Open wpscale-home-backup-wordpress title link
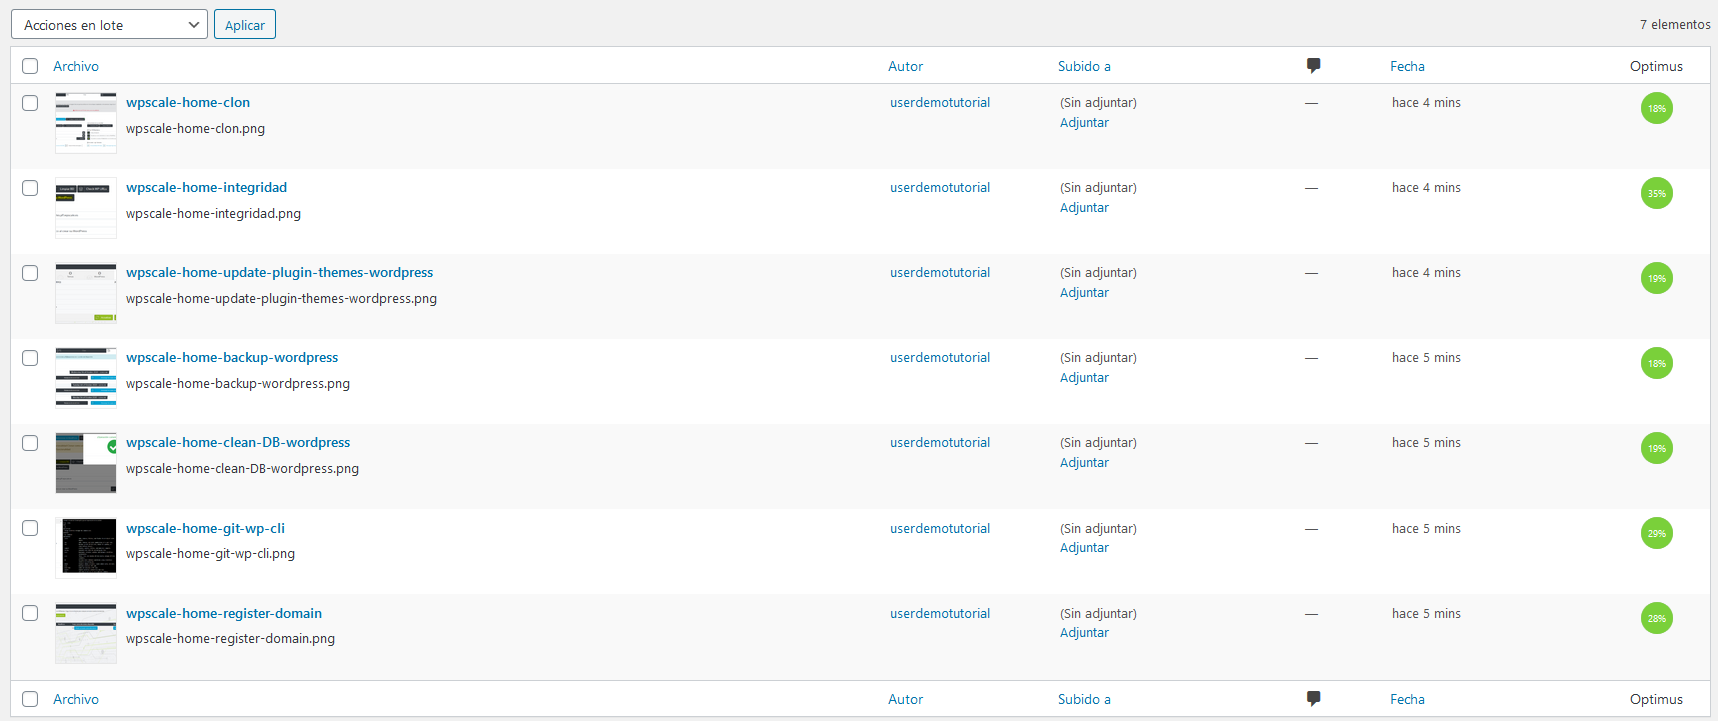The width and height of the screenshot is (1718, 721). pyautogui.click(x=232, y=357)
